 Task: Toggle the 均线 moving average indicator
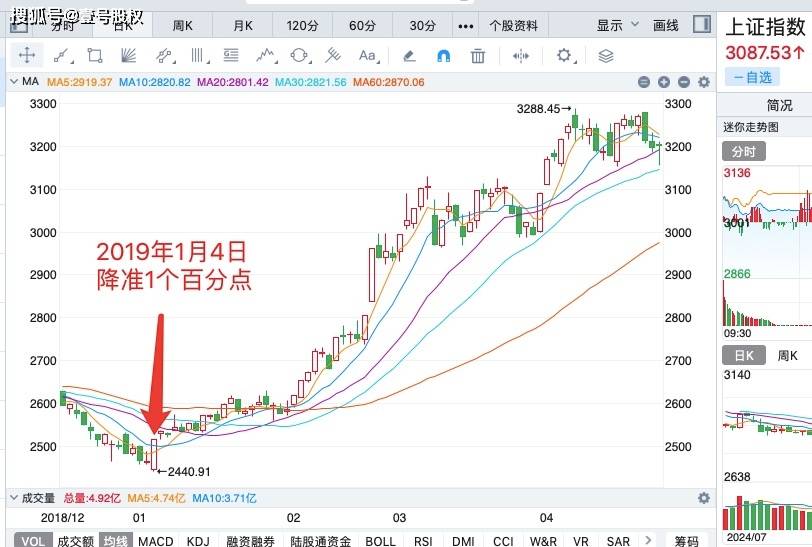click(x=116, y=541)
